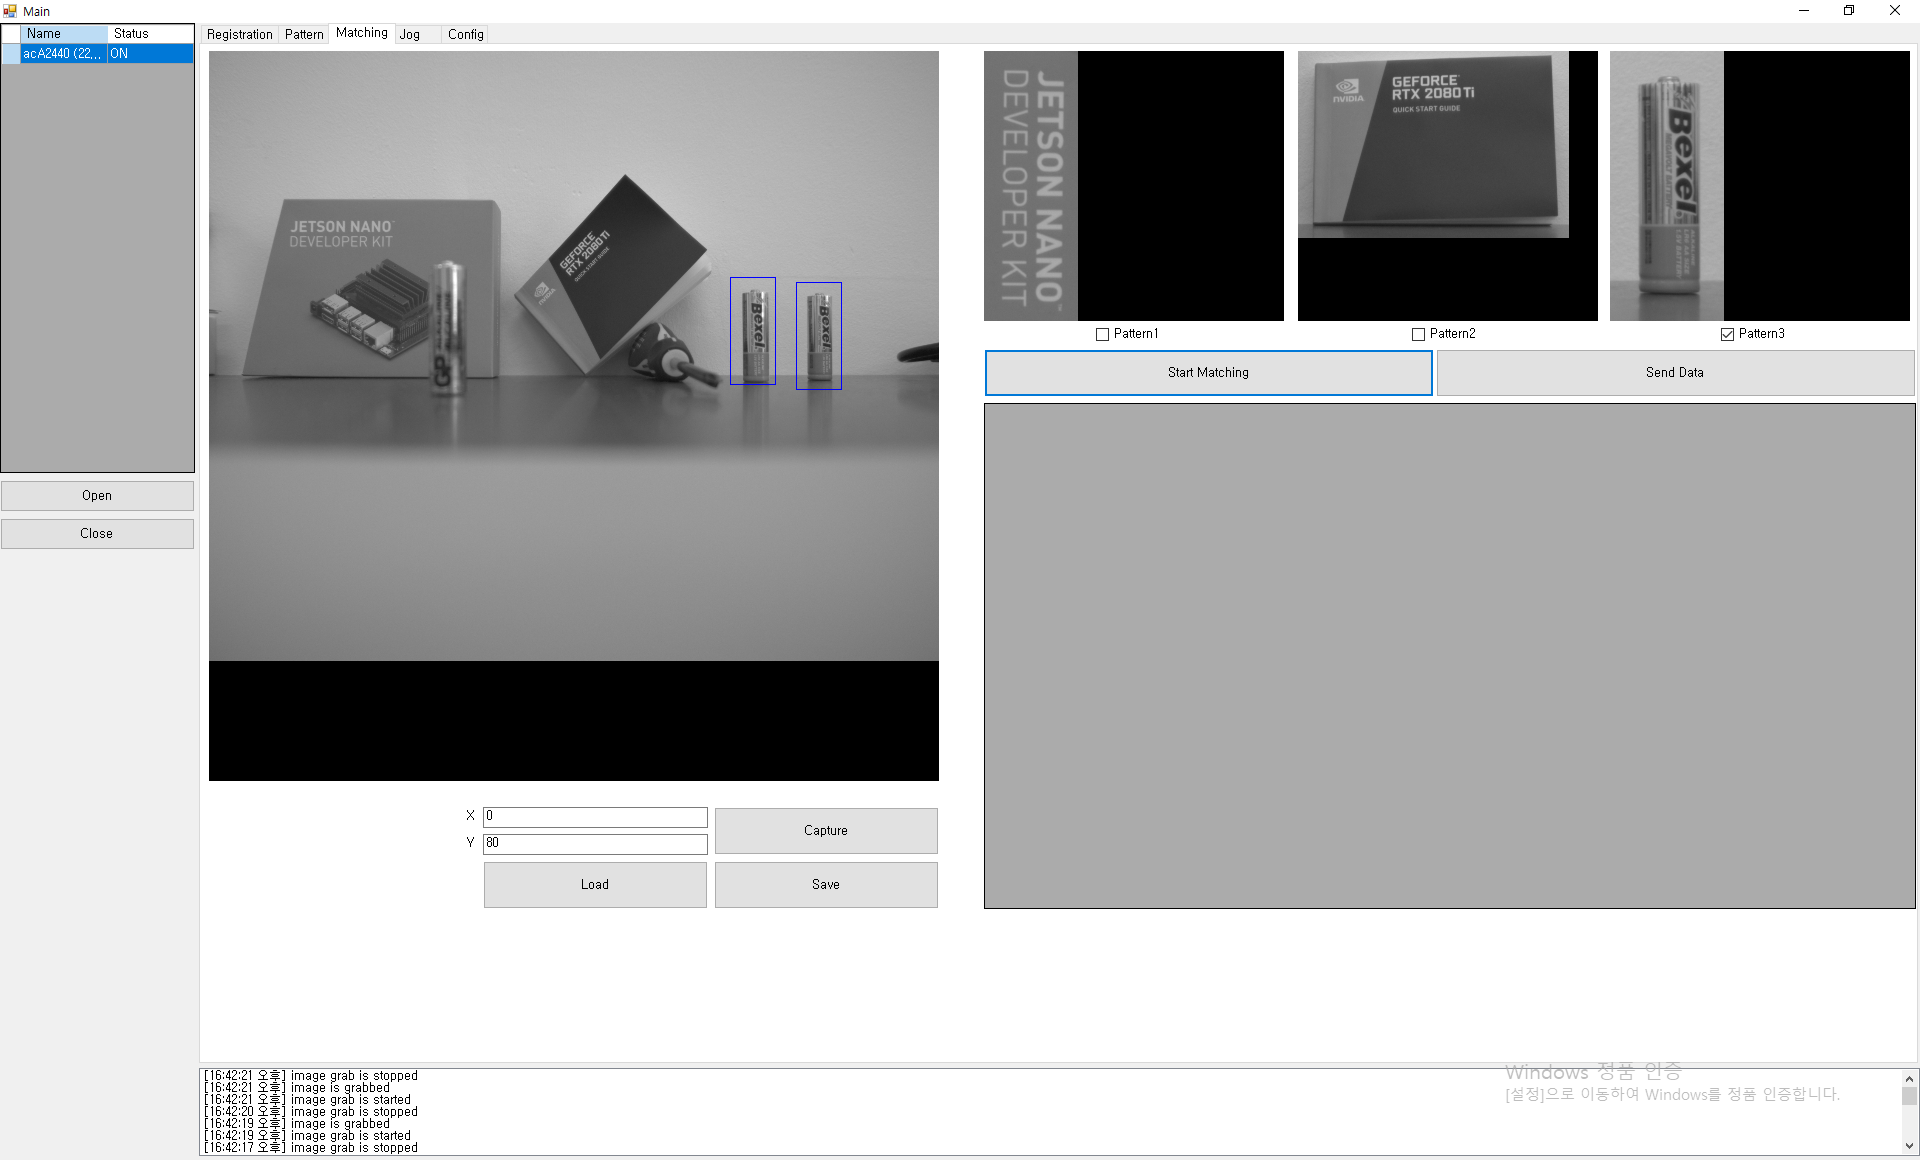Open the Config tab
The image size is (1920, 1160).
[465, 34]
